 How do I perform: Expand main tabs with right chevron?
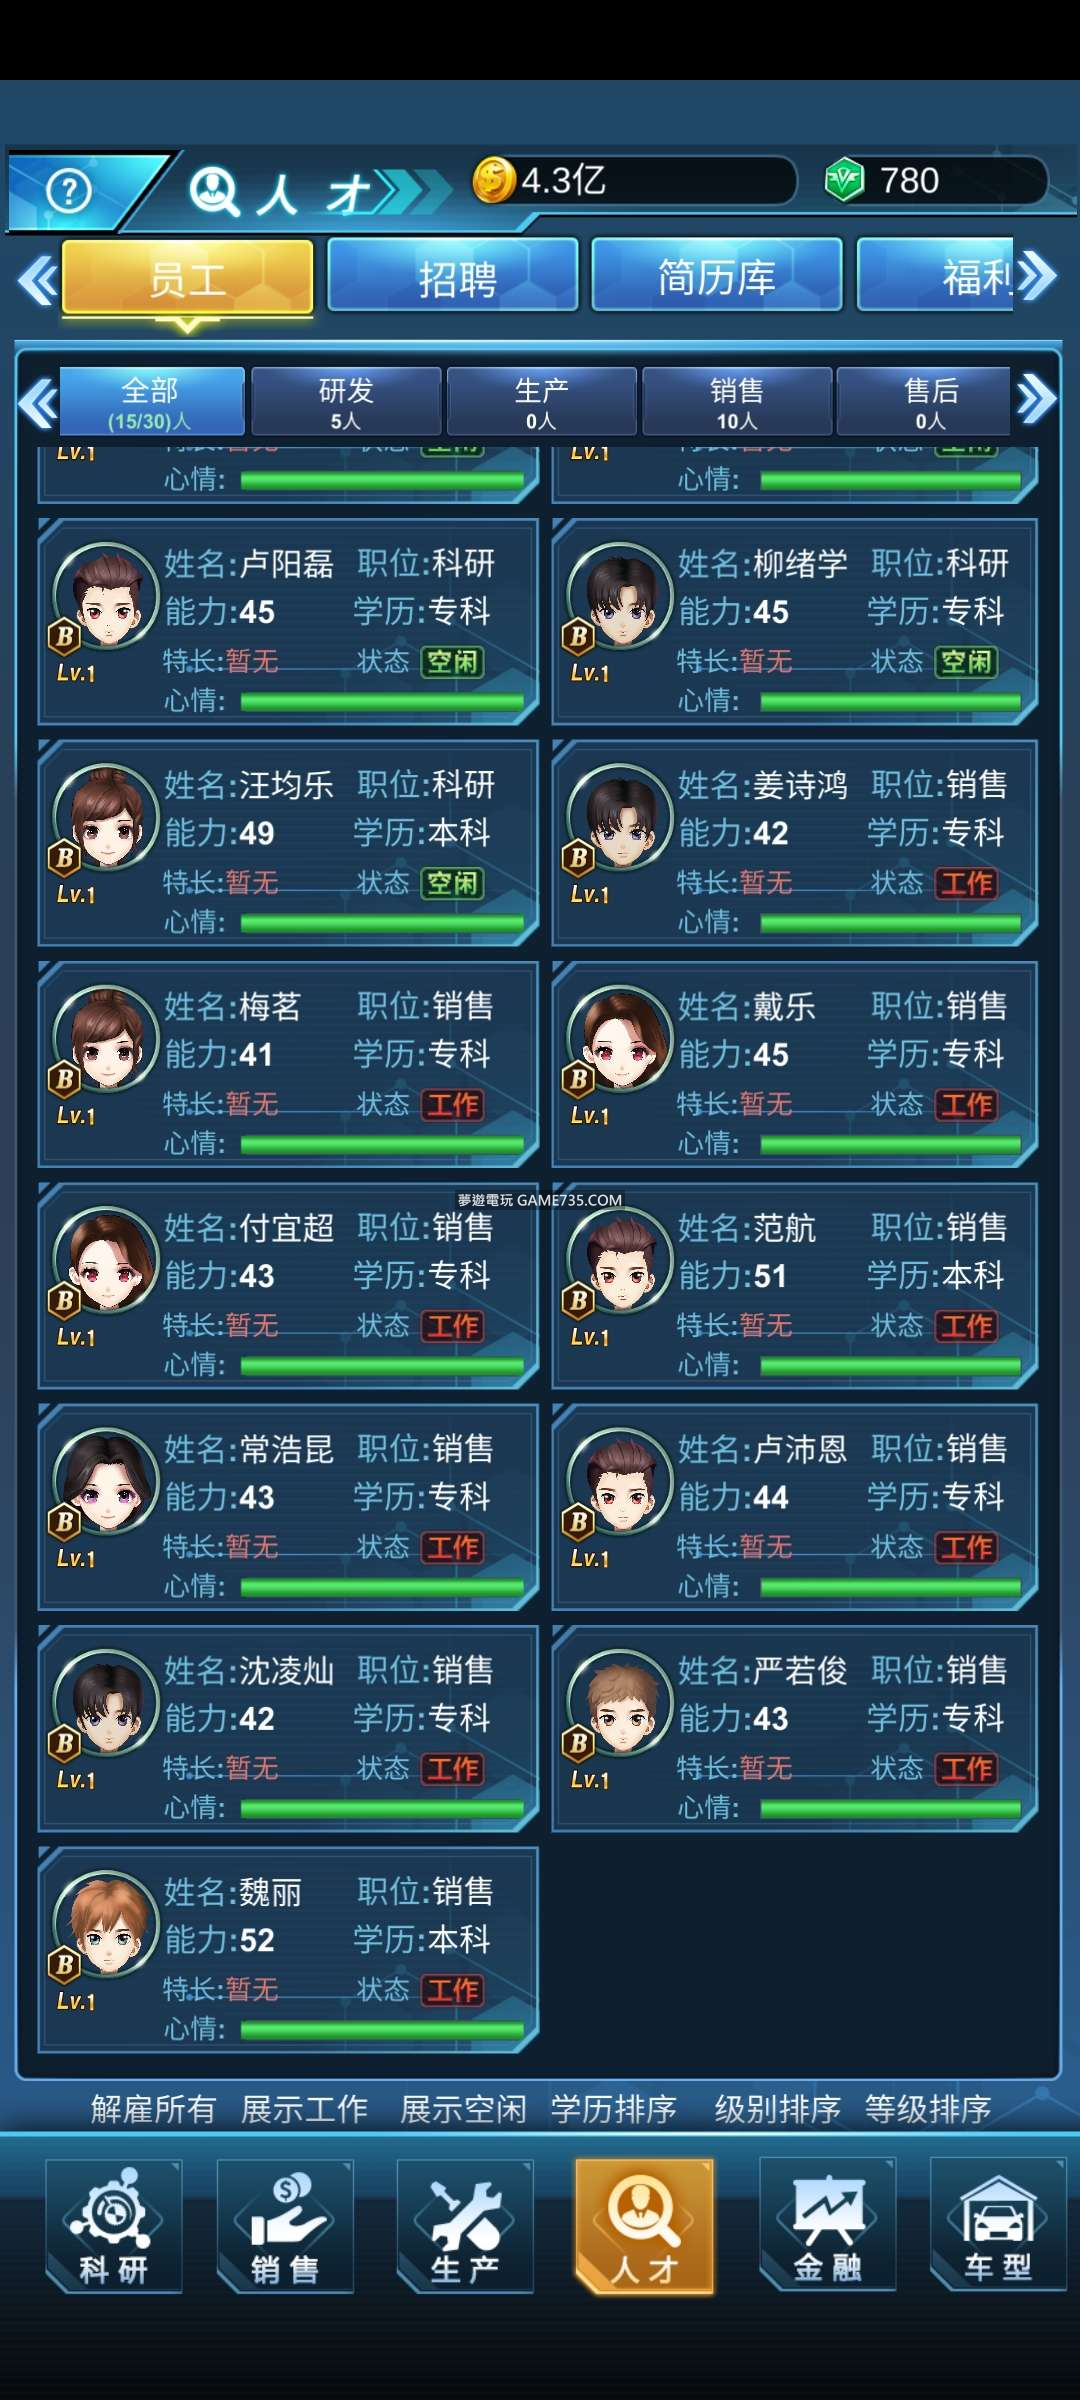click(x=1039, y=276)
